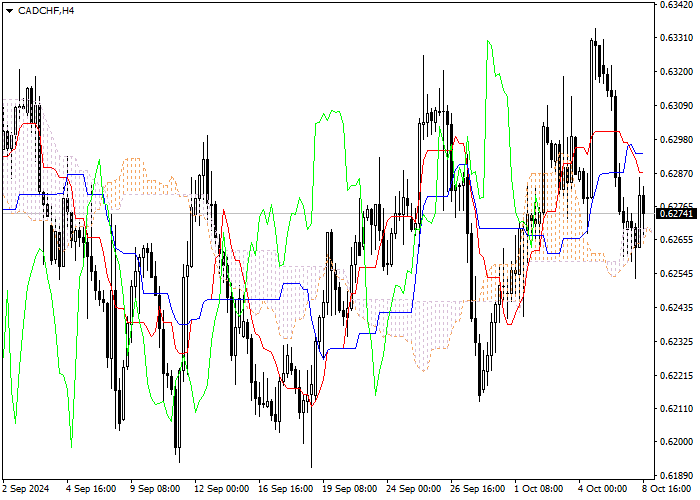700x500 pixels.
Task: Select the 1 Oct 08:00 time label
Action: 539,488
